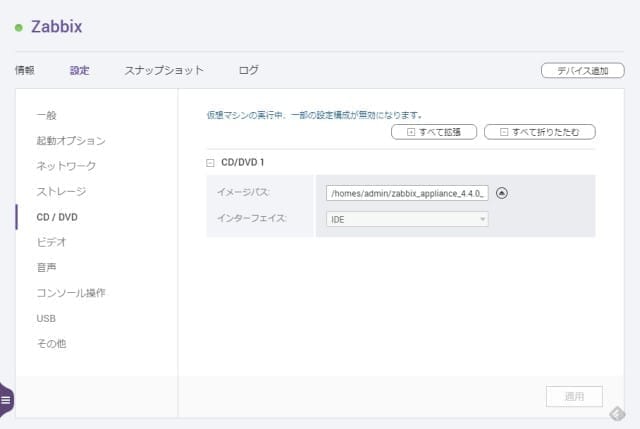
Task: Switch to the 設定 tab
Action: (x=80, y=70)
